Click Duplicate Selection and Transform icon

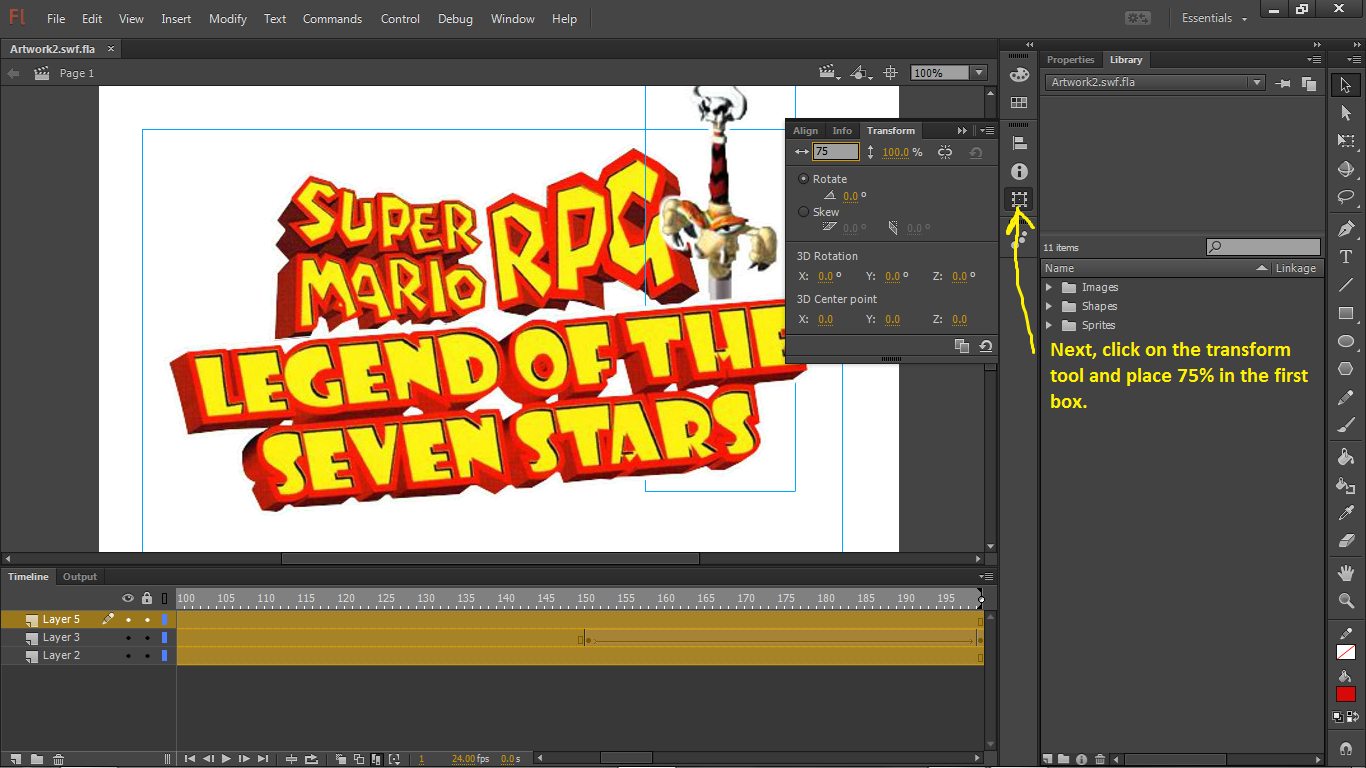point(962,346)
